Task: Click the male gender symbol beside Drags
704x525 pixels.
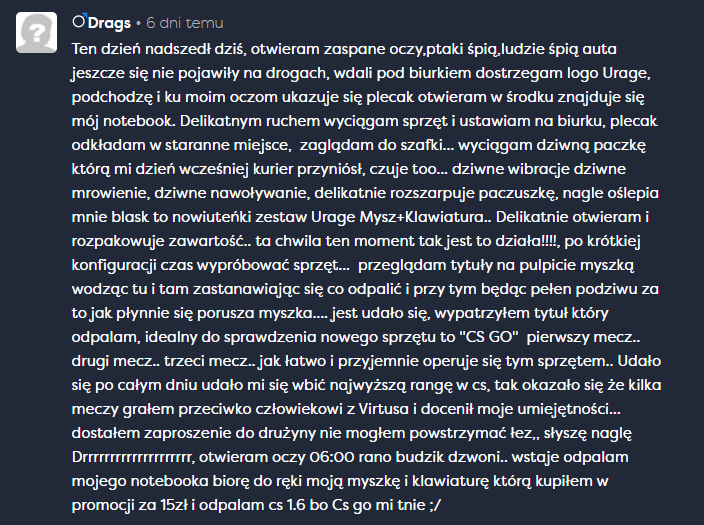Action: pyautogui.click(x=78, y=21)
